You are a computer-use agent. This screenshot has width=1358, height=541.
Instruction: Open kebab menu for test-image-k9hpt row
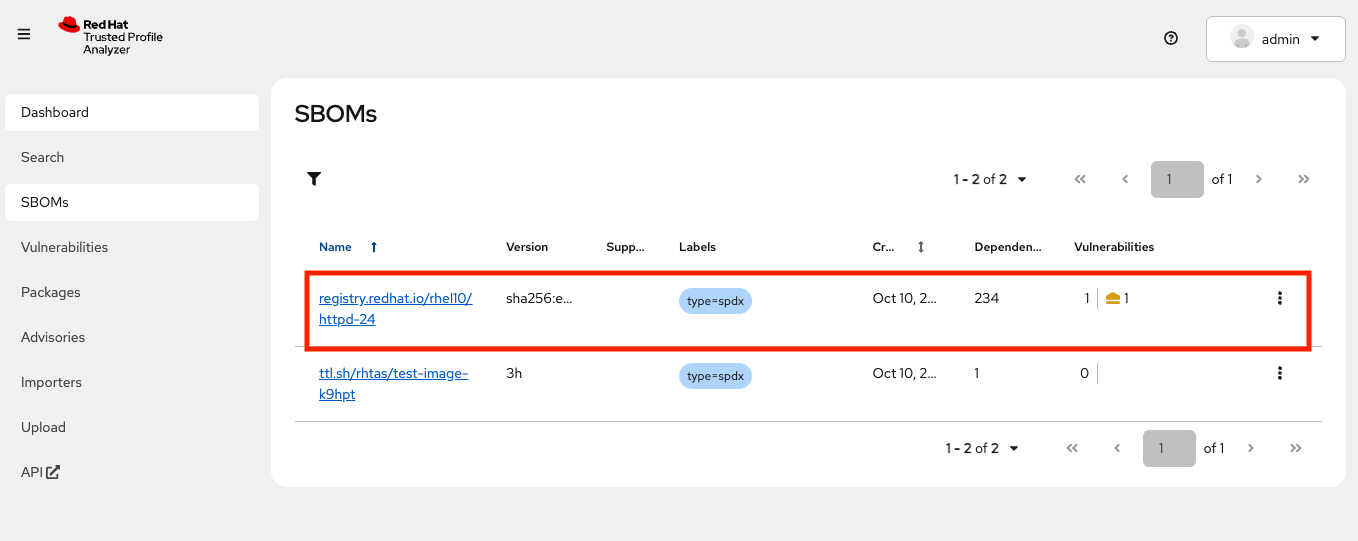tap(1279, 373)
